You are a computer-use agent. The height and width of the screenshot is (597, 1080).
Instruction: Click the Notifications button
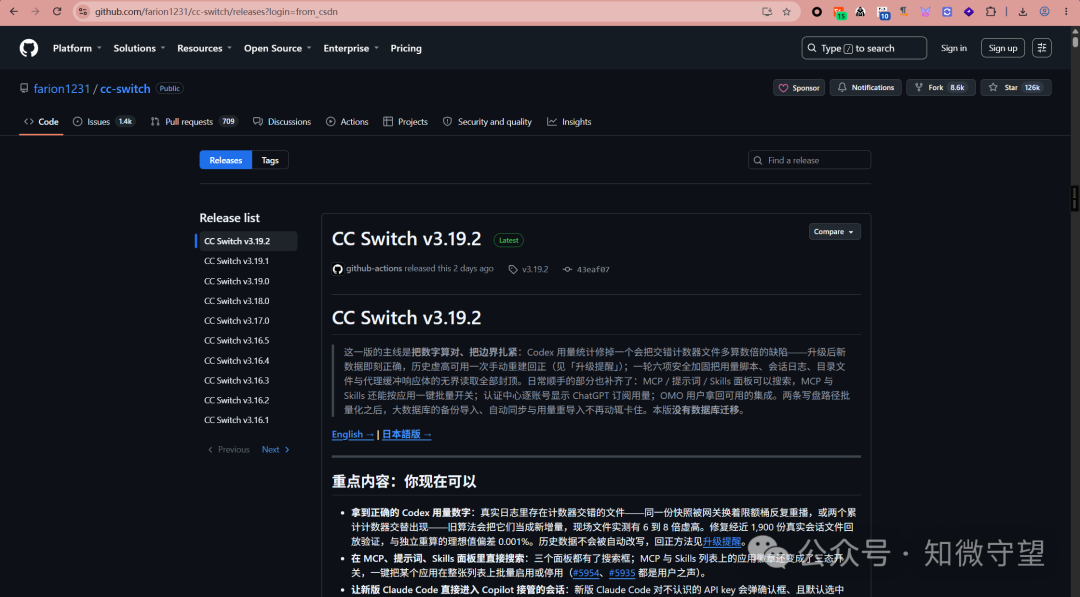(x=865, y=87)
